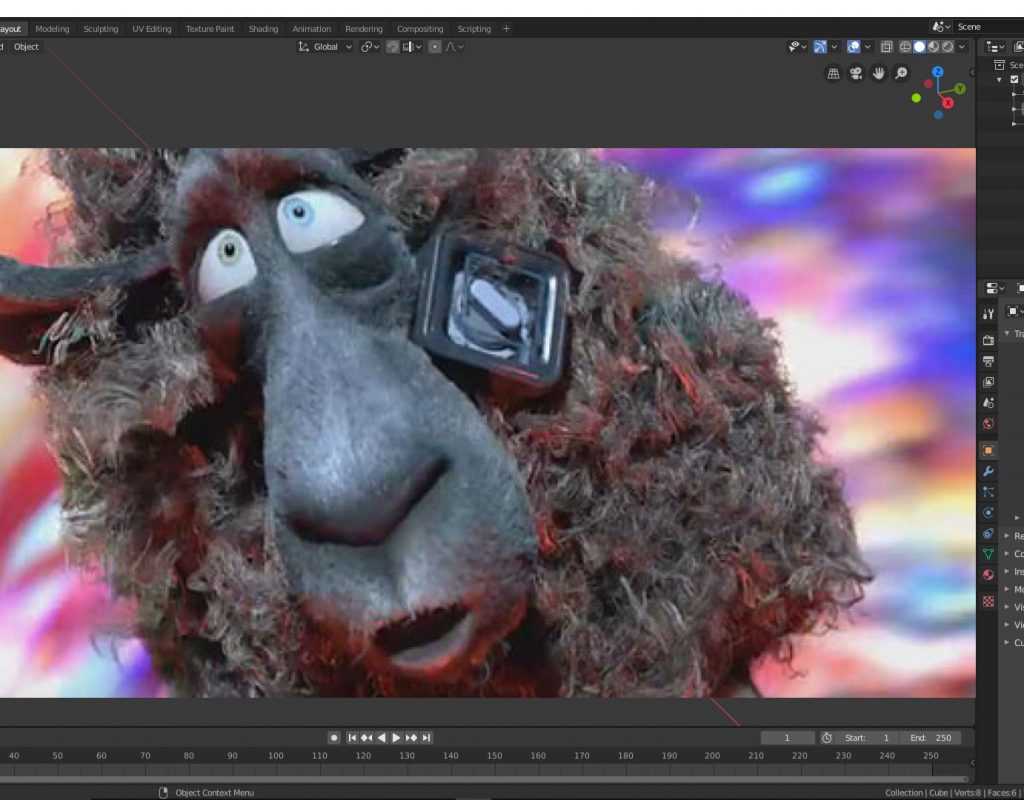Open object visibility and selectability dropdown
Screen dimensions: 1024x800
[x=797, y=47]
